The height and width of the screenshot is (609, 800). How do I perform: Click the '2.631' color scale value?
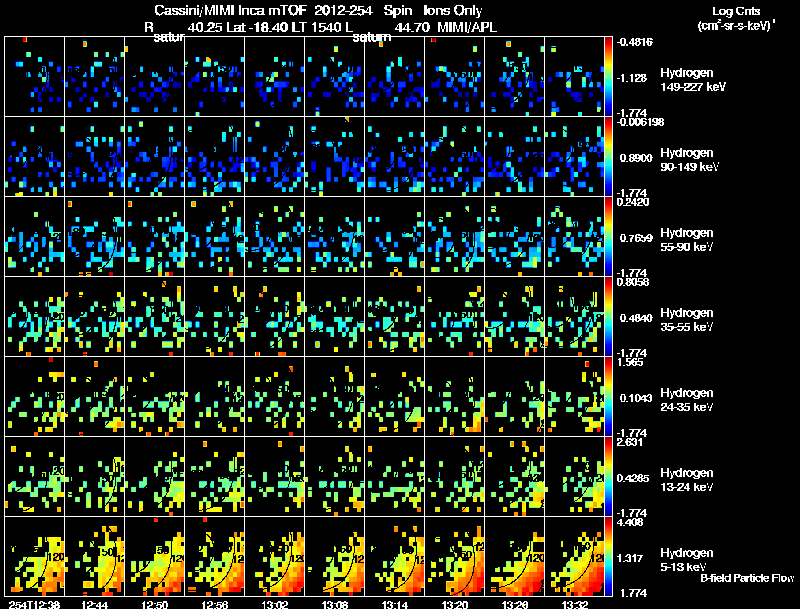(630, 442)
